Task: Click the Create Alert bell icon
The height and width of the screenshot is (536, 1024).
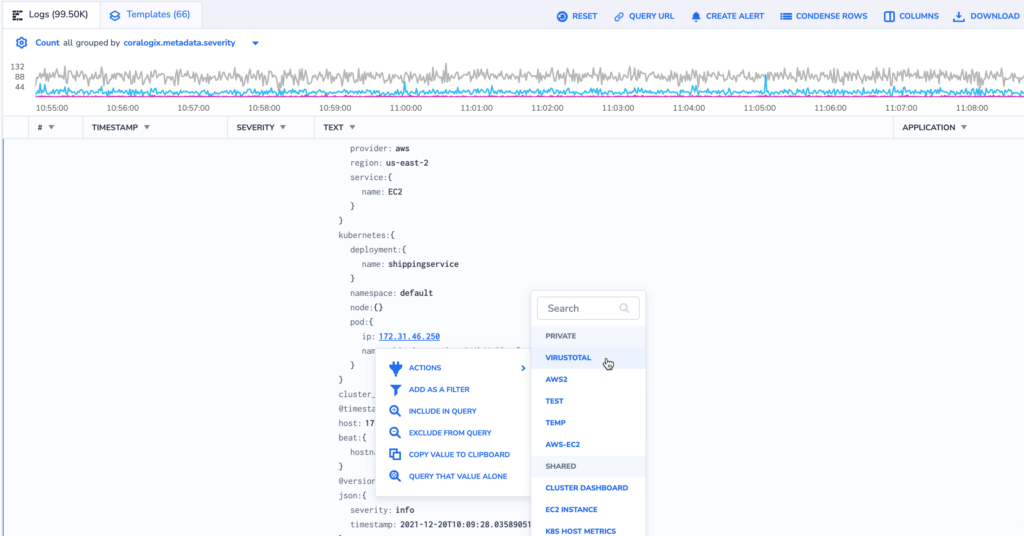Action: 696,16
